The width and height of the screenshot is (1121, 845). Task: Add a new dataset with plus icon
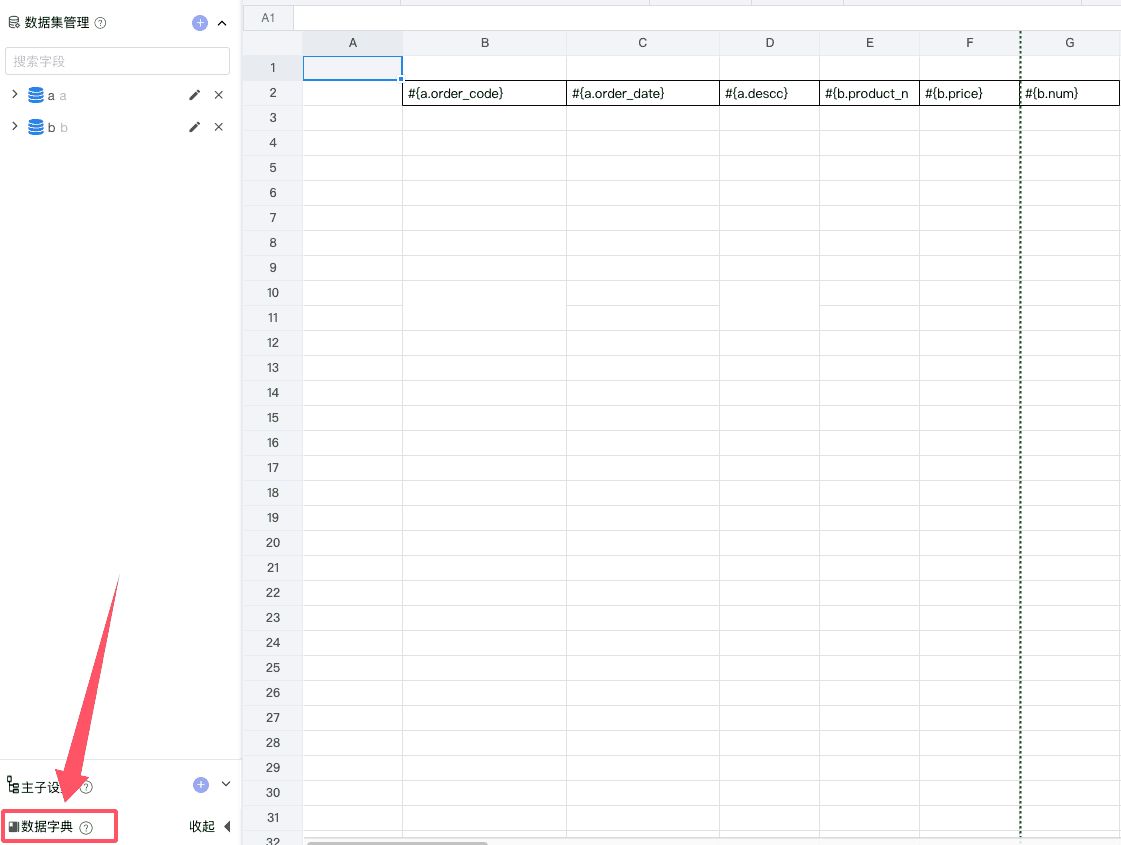(200, 23)
